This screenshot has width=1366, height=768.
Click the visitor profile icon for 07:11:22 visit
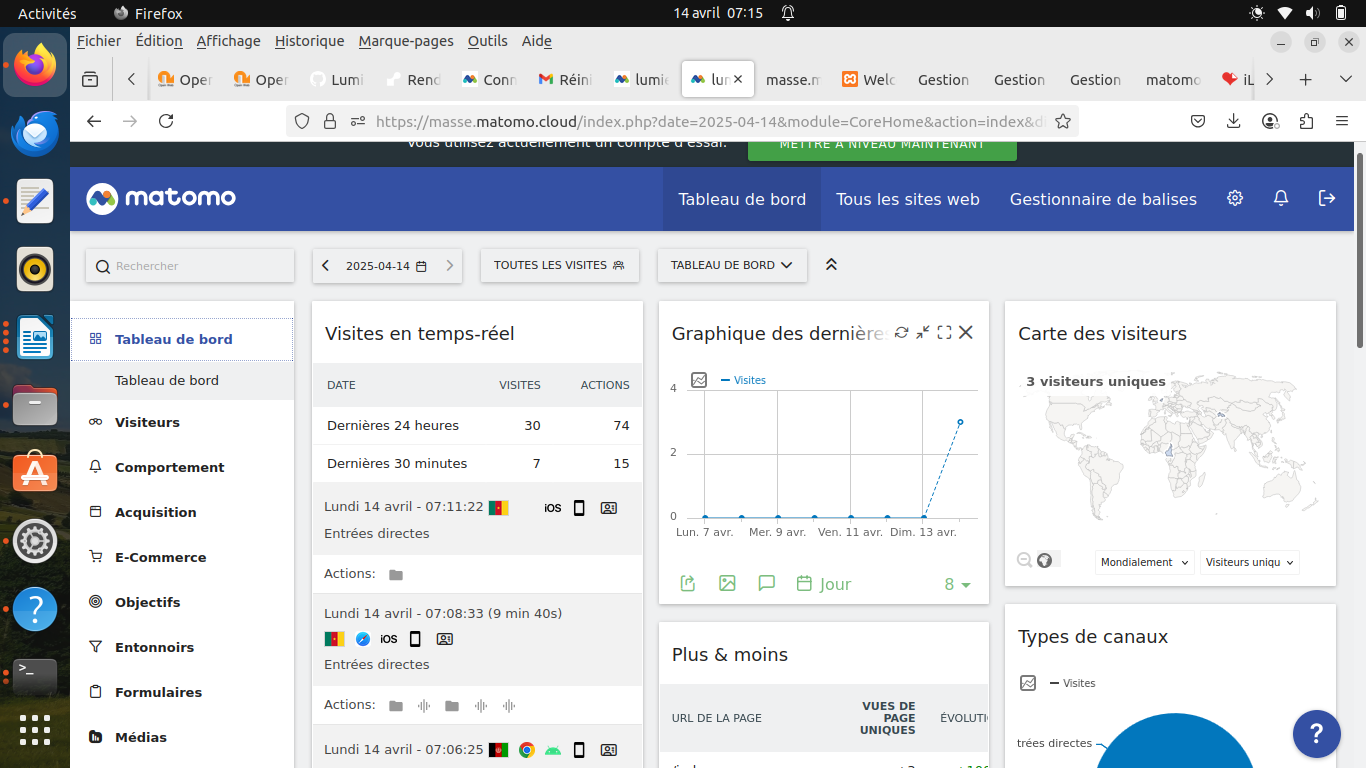608,508
